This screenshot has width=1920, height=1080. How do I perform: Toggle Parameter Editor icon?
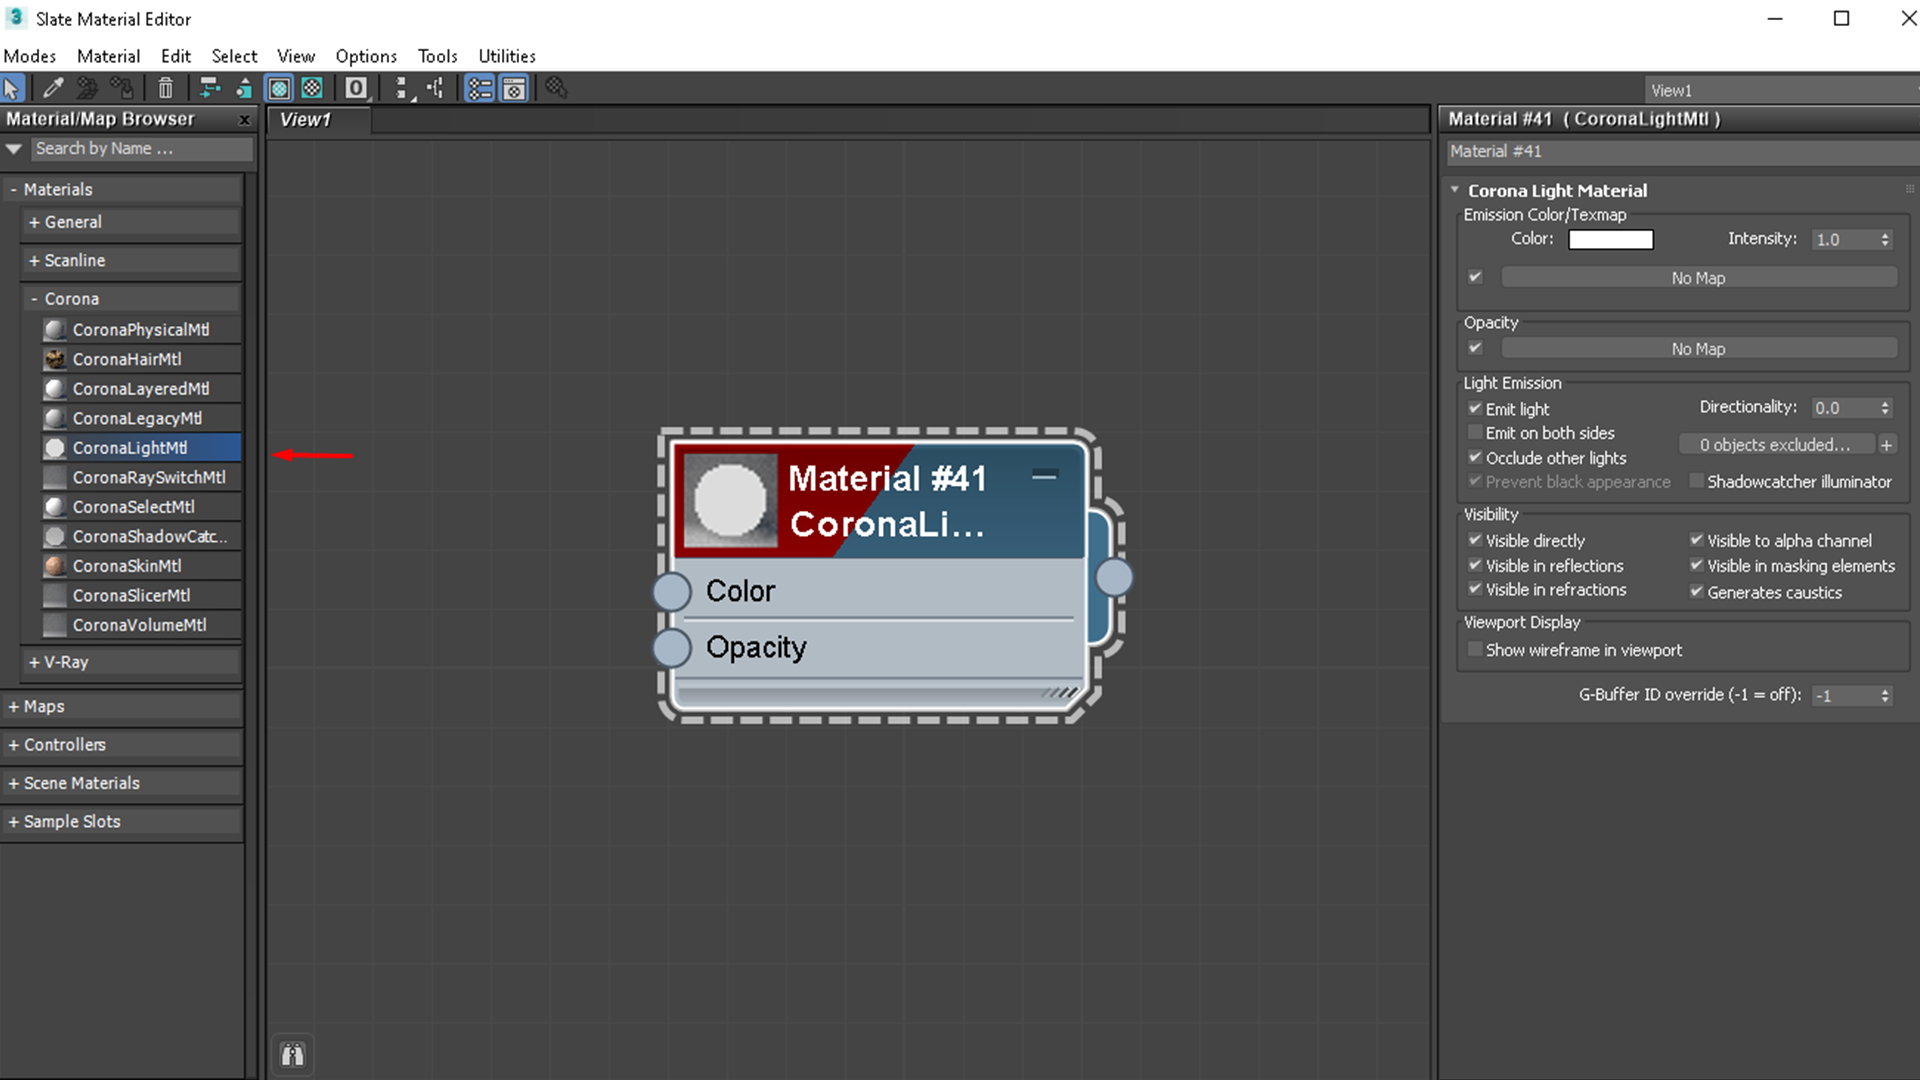coord(514,88)
